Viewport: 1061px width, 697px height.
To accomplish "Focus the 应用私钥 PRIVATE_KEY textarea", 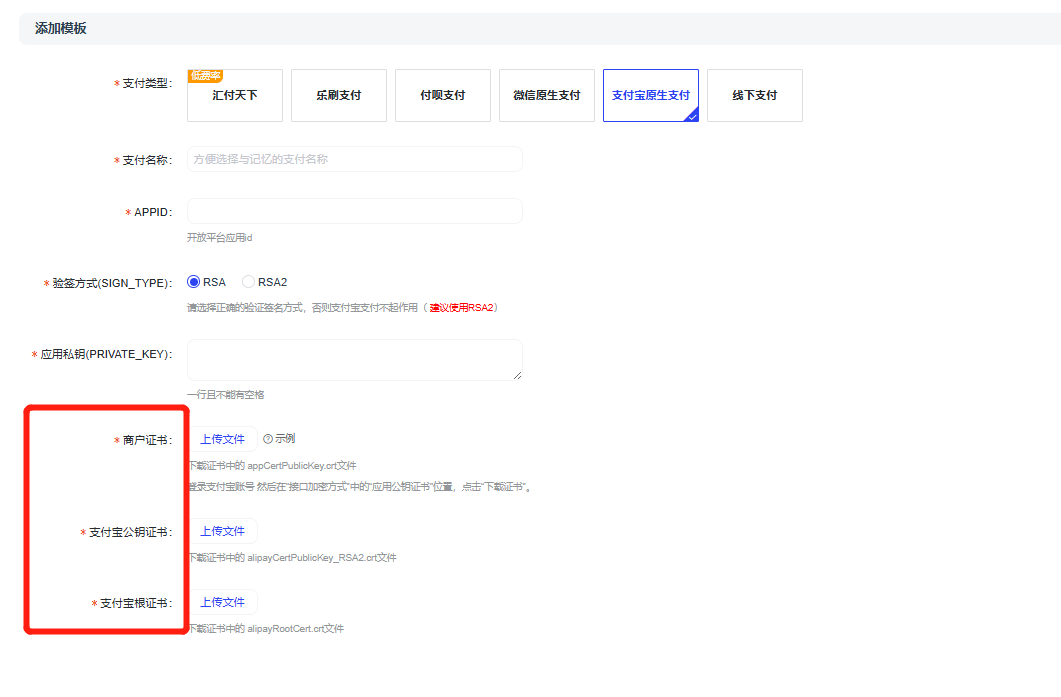I will 354,359.
